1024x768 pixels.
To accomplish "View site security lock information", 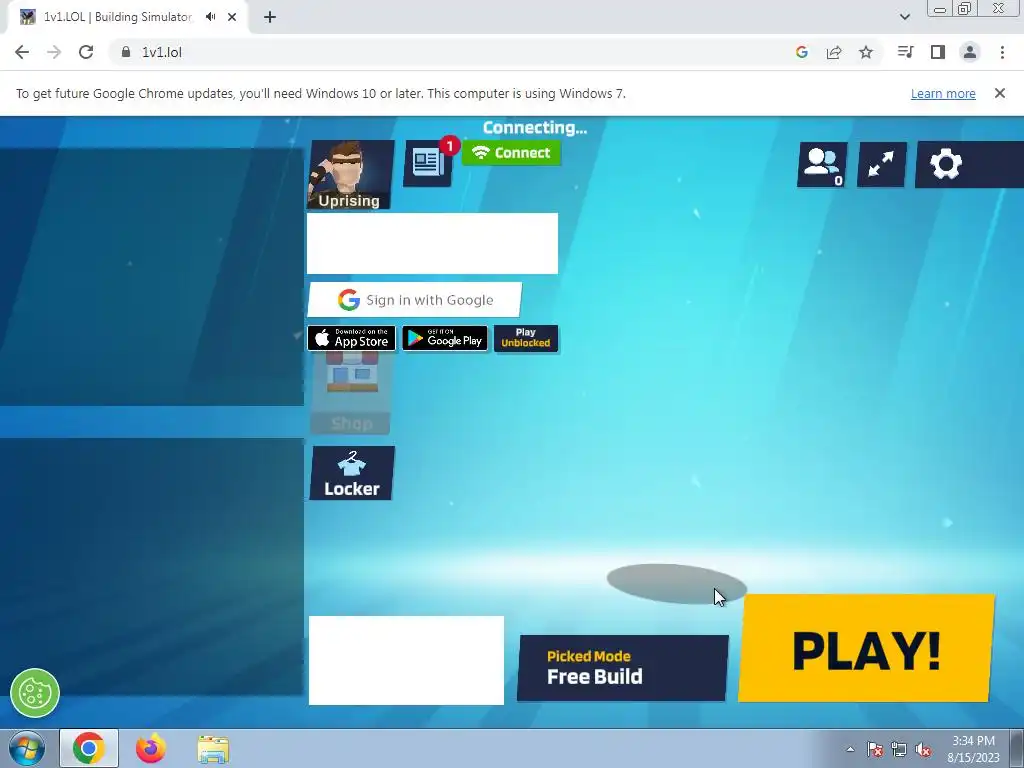I will (126, 52).
